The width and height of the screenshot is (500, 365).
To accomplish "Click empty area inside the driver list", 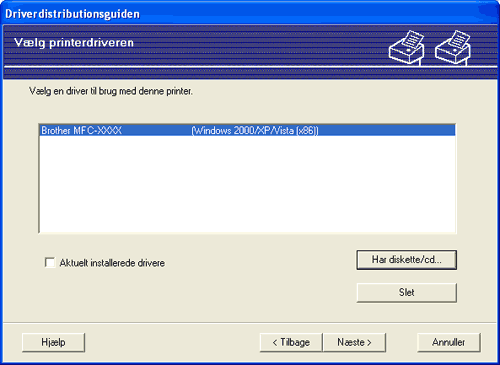I will [247, 184].
